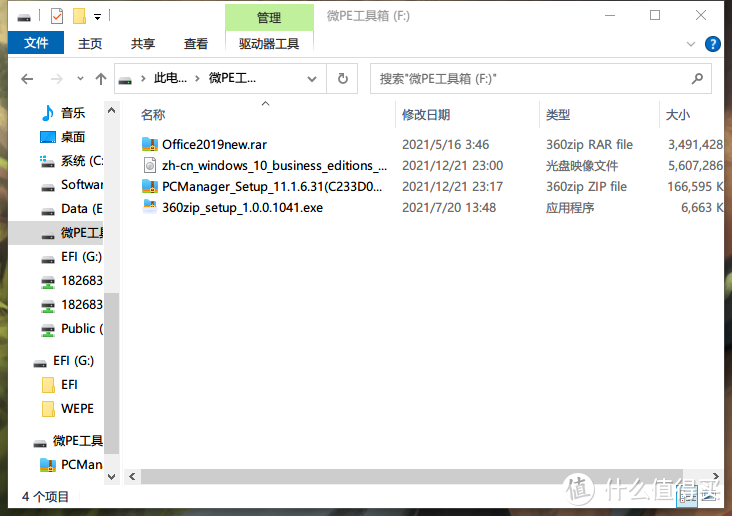
Task: Click the 360zip_setup_1.0.0.1041.exe file name
Action: click(242, 207)
